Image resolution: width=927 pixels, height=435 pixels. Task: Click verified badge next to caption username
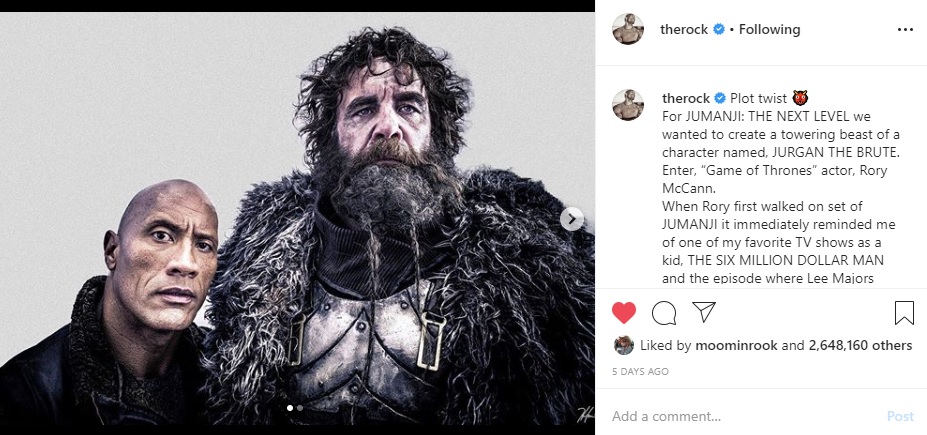[717, 98]
